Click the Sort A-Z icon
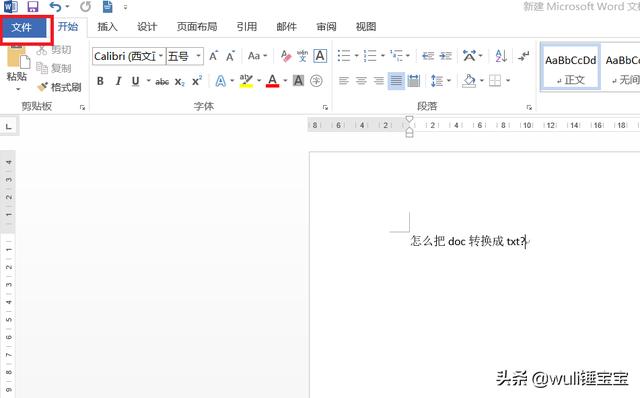Image resolution: width=640 pixels, height=398 pixels. point(501,56)
